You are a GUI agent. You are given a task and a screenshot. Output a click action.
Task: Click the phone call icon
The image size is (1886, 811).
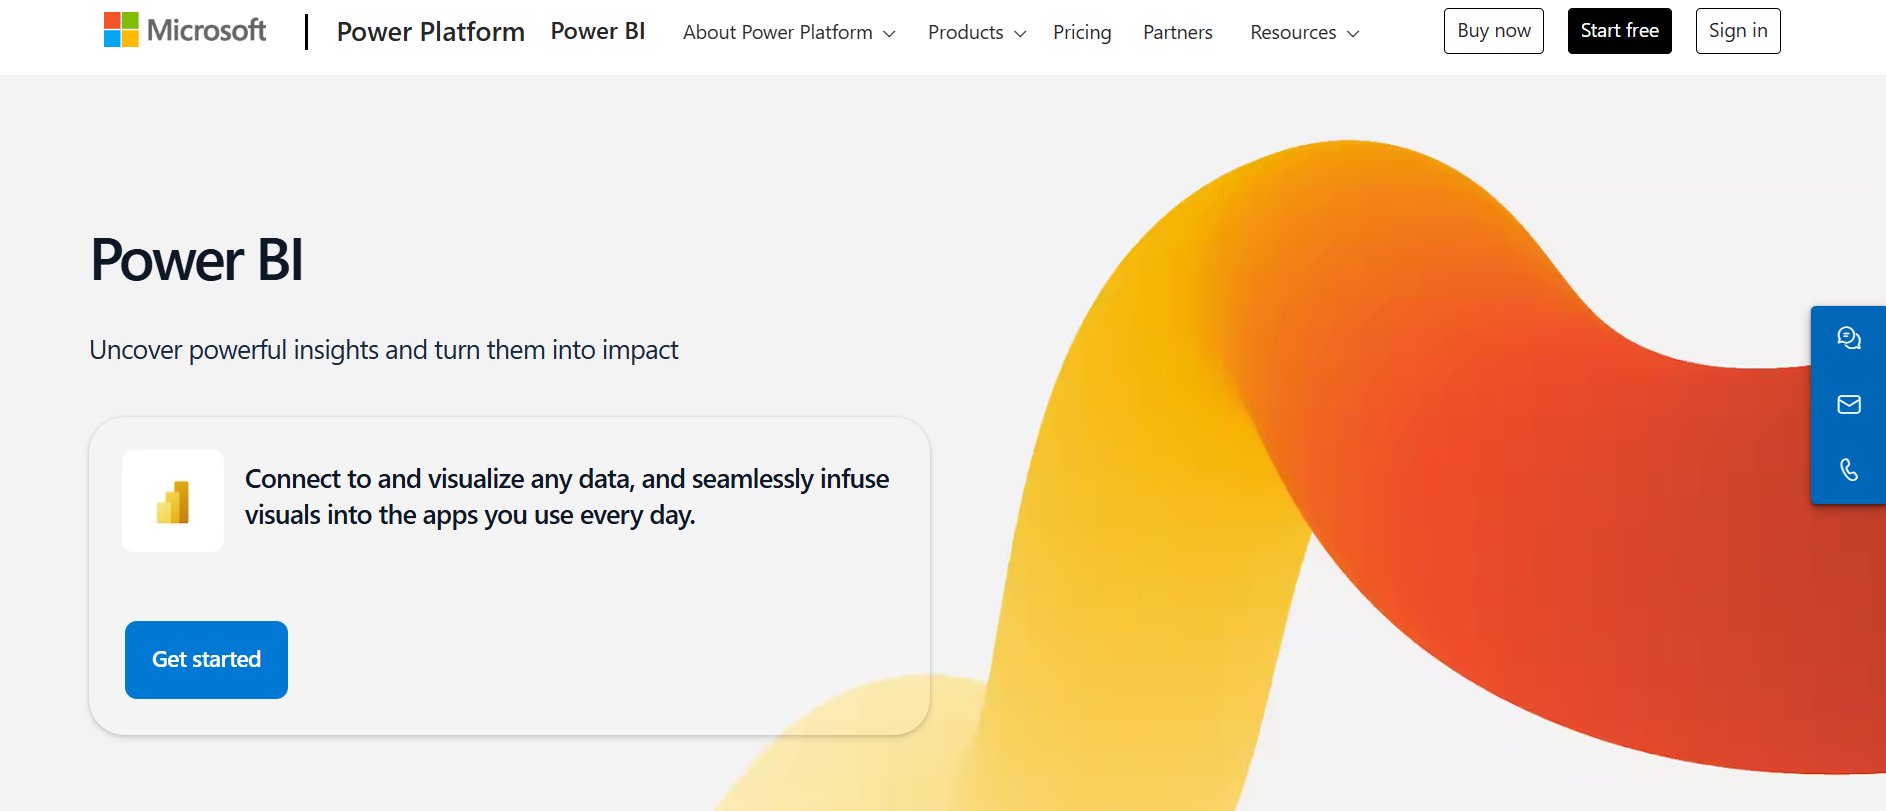coord(1849,470)
